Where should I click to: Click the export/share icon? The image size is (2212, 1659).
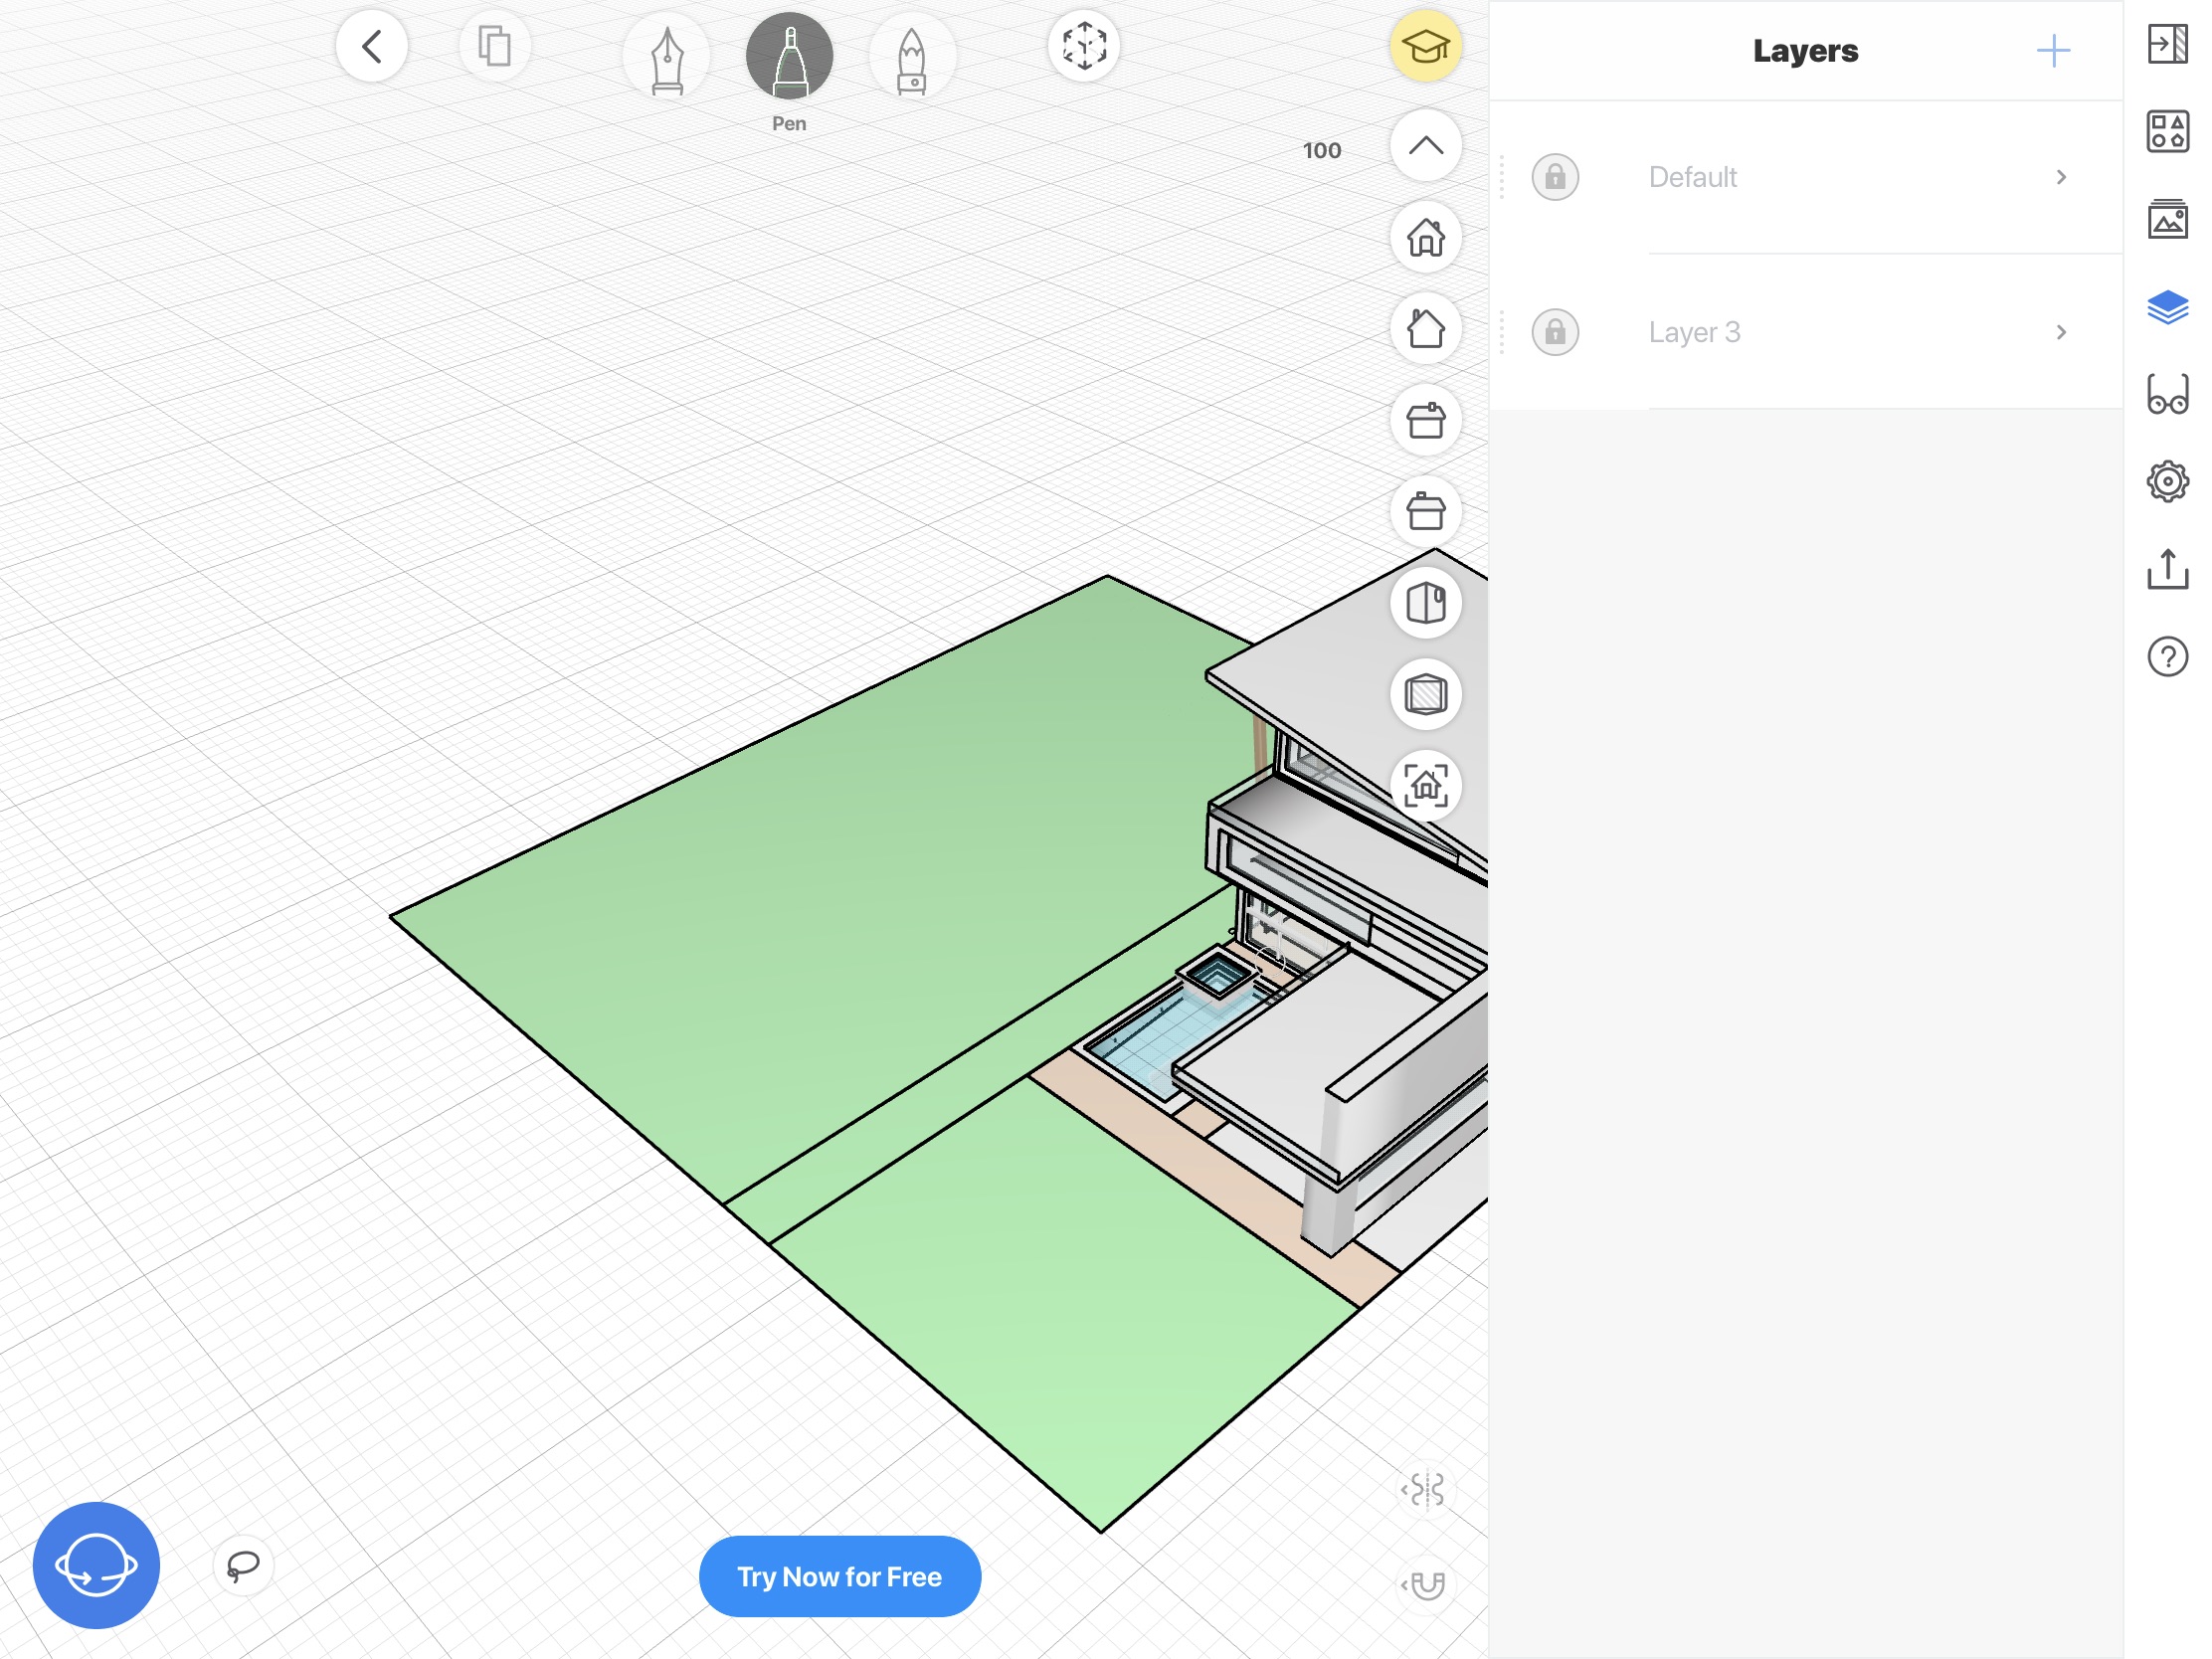(2166, 570)
